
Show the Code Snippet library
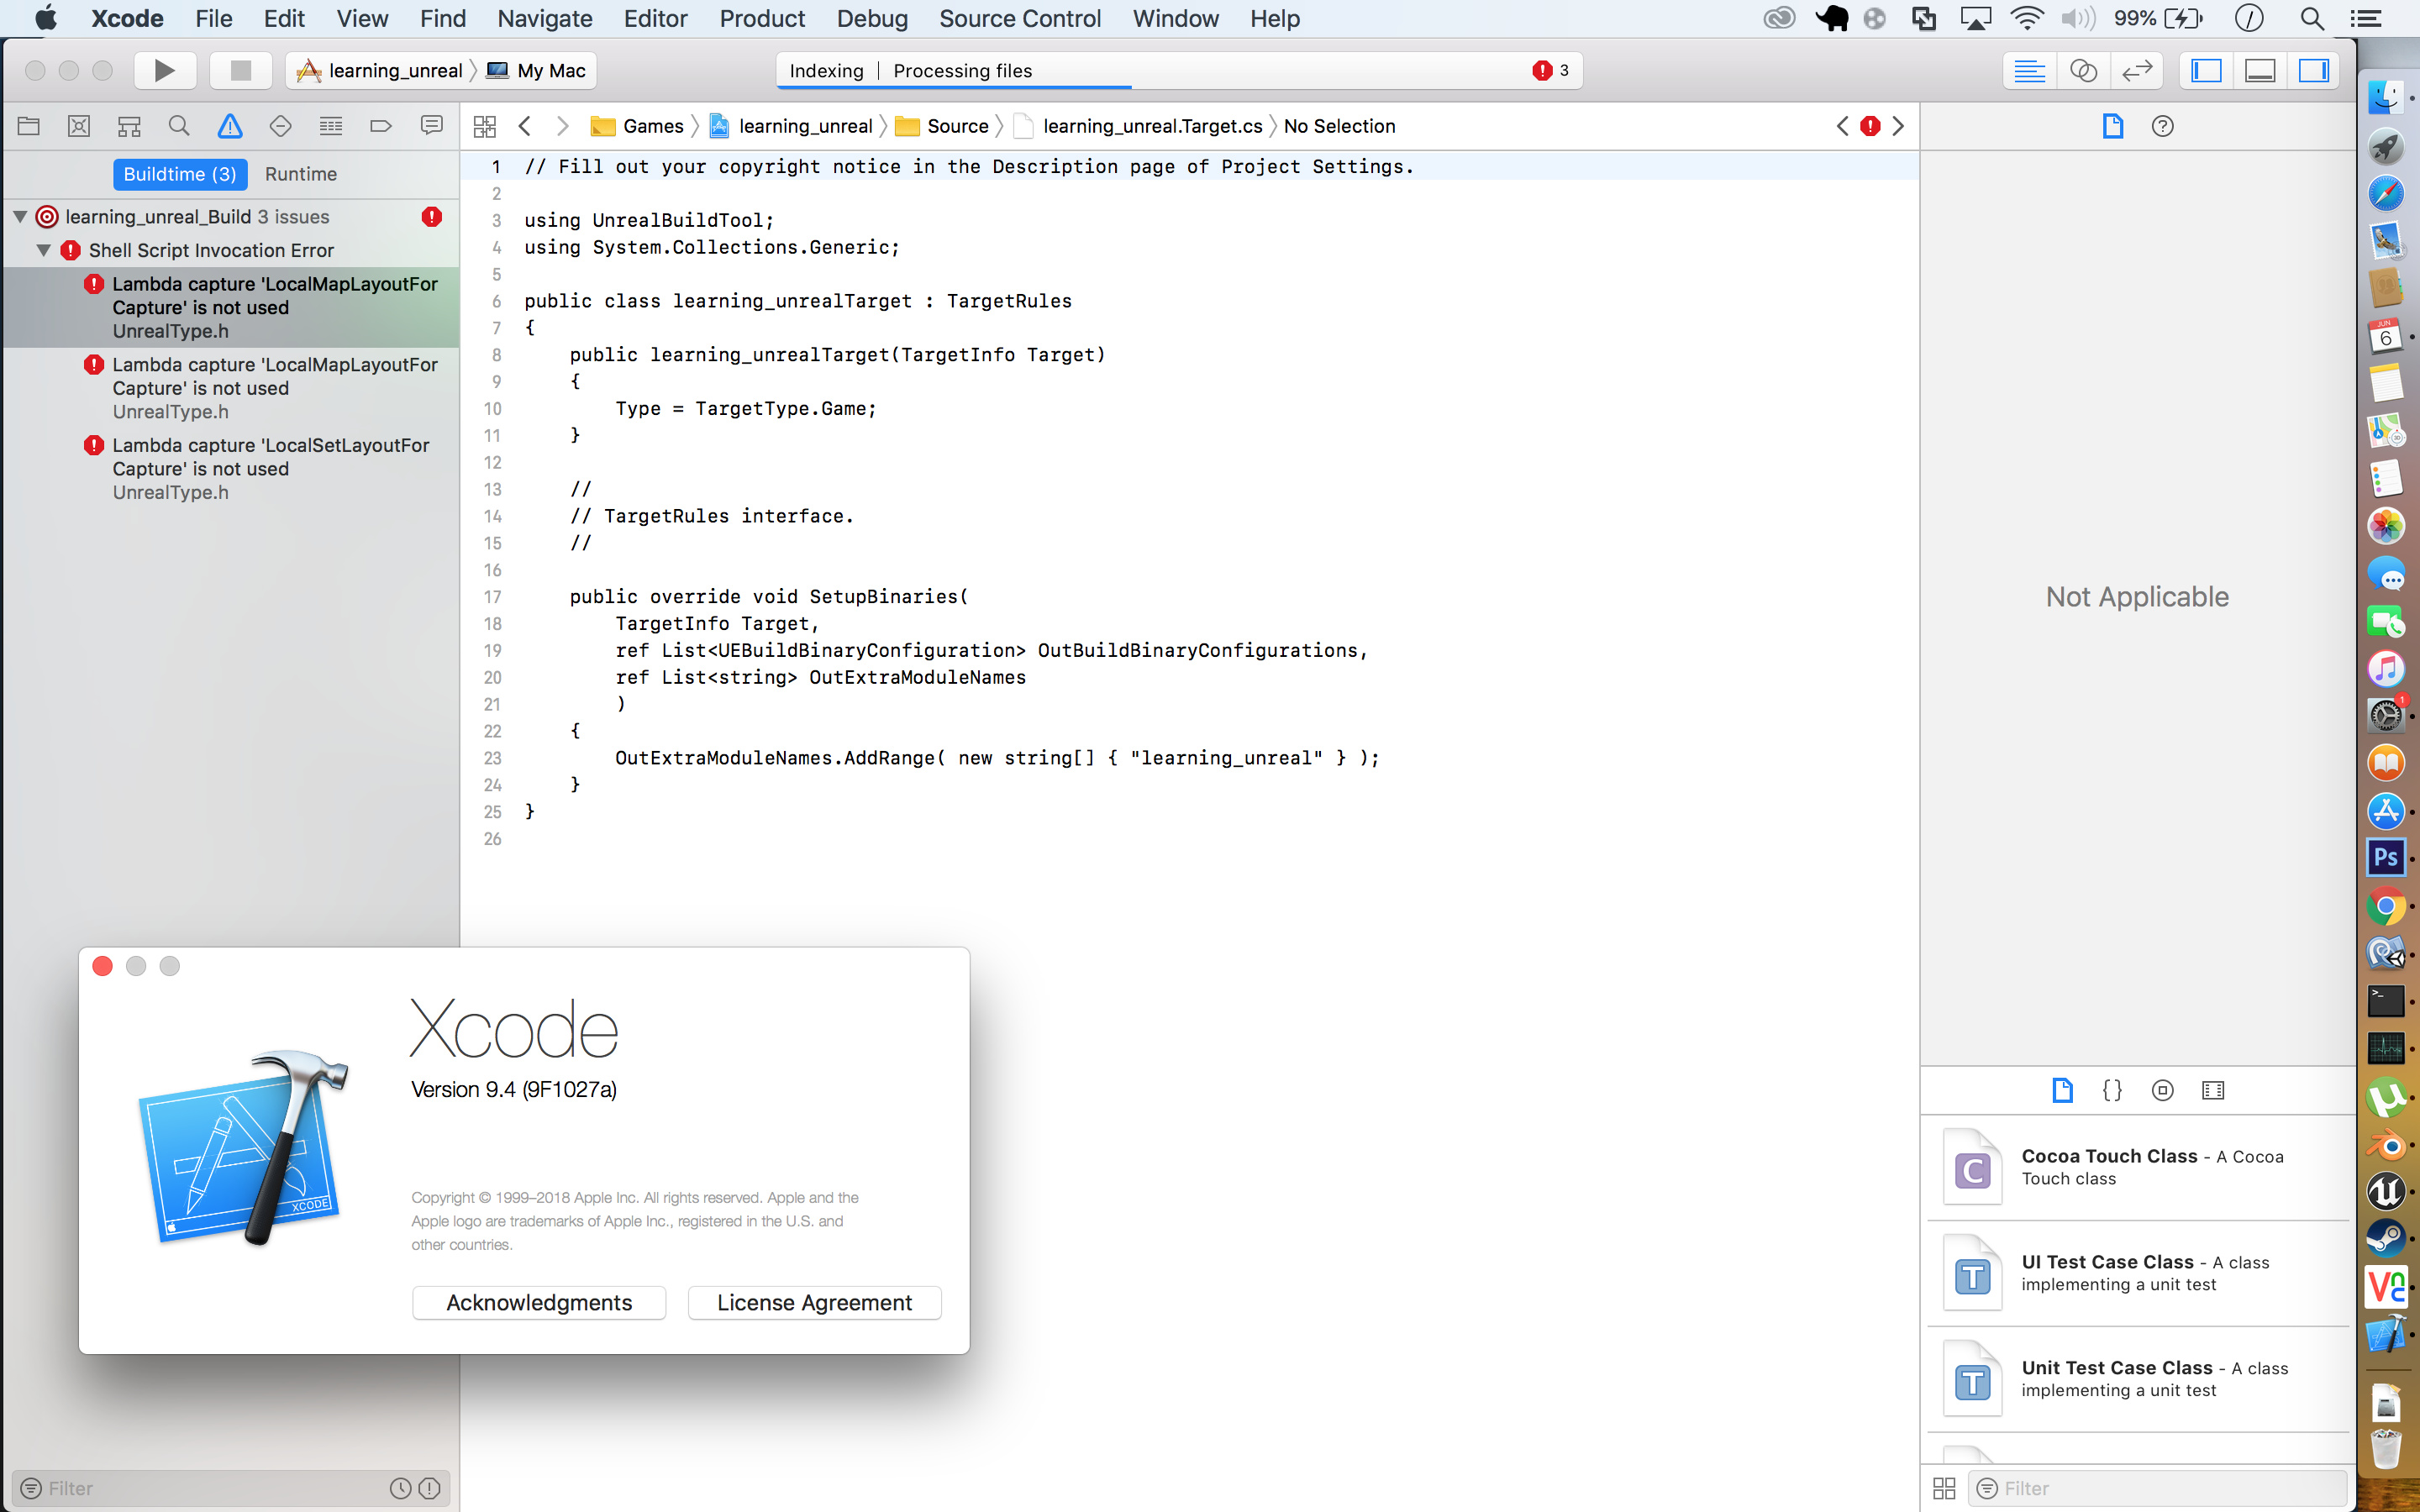coord(2112,1090)
